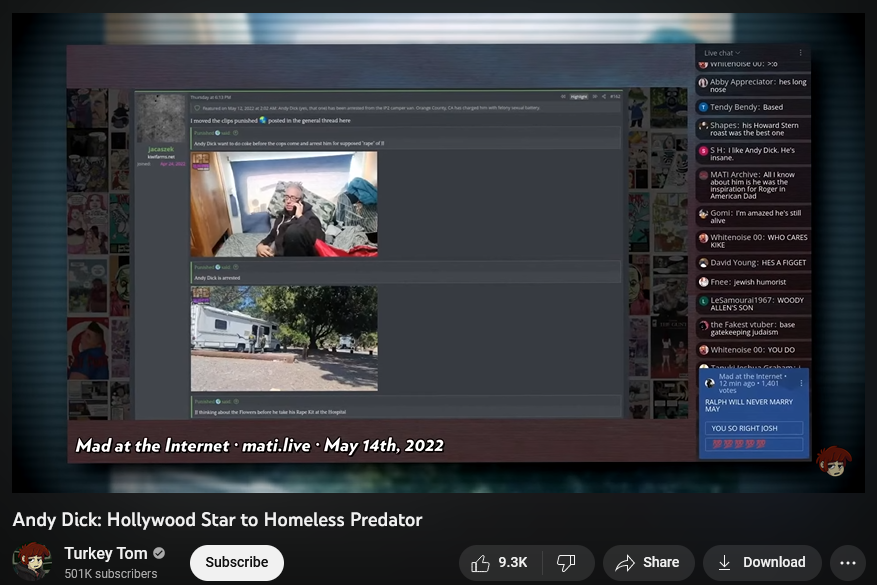This screenshot has width=877, height=585.
Task: Click the 501K subscribers text
Action: pos(111,574)
